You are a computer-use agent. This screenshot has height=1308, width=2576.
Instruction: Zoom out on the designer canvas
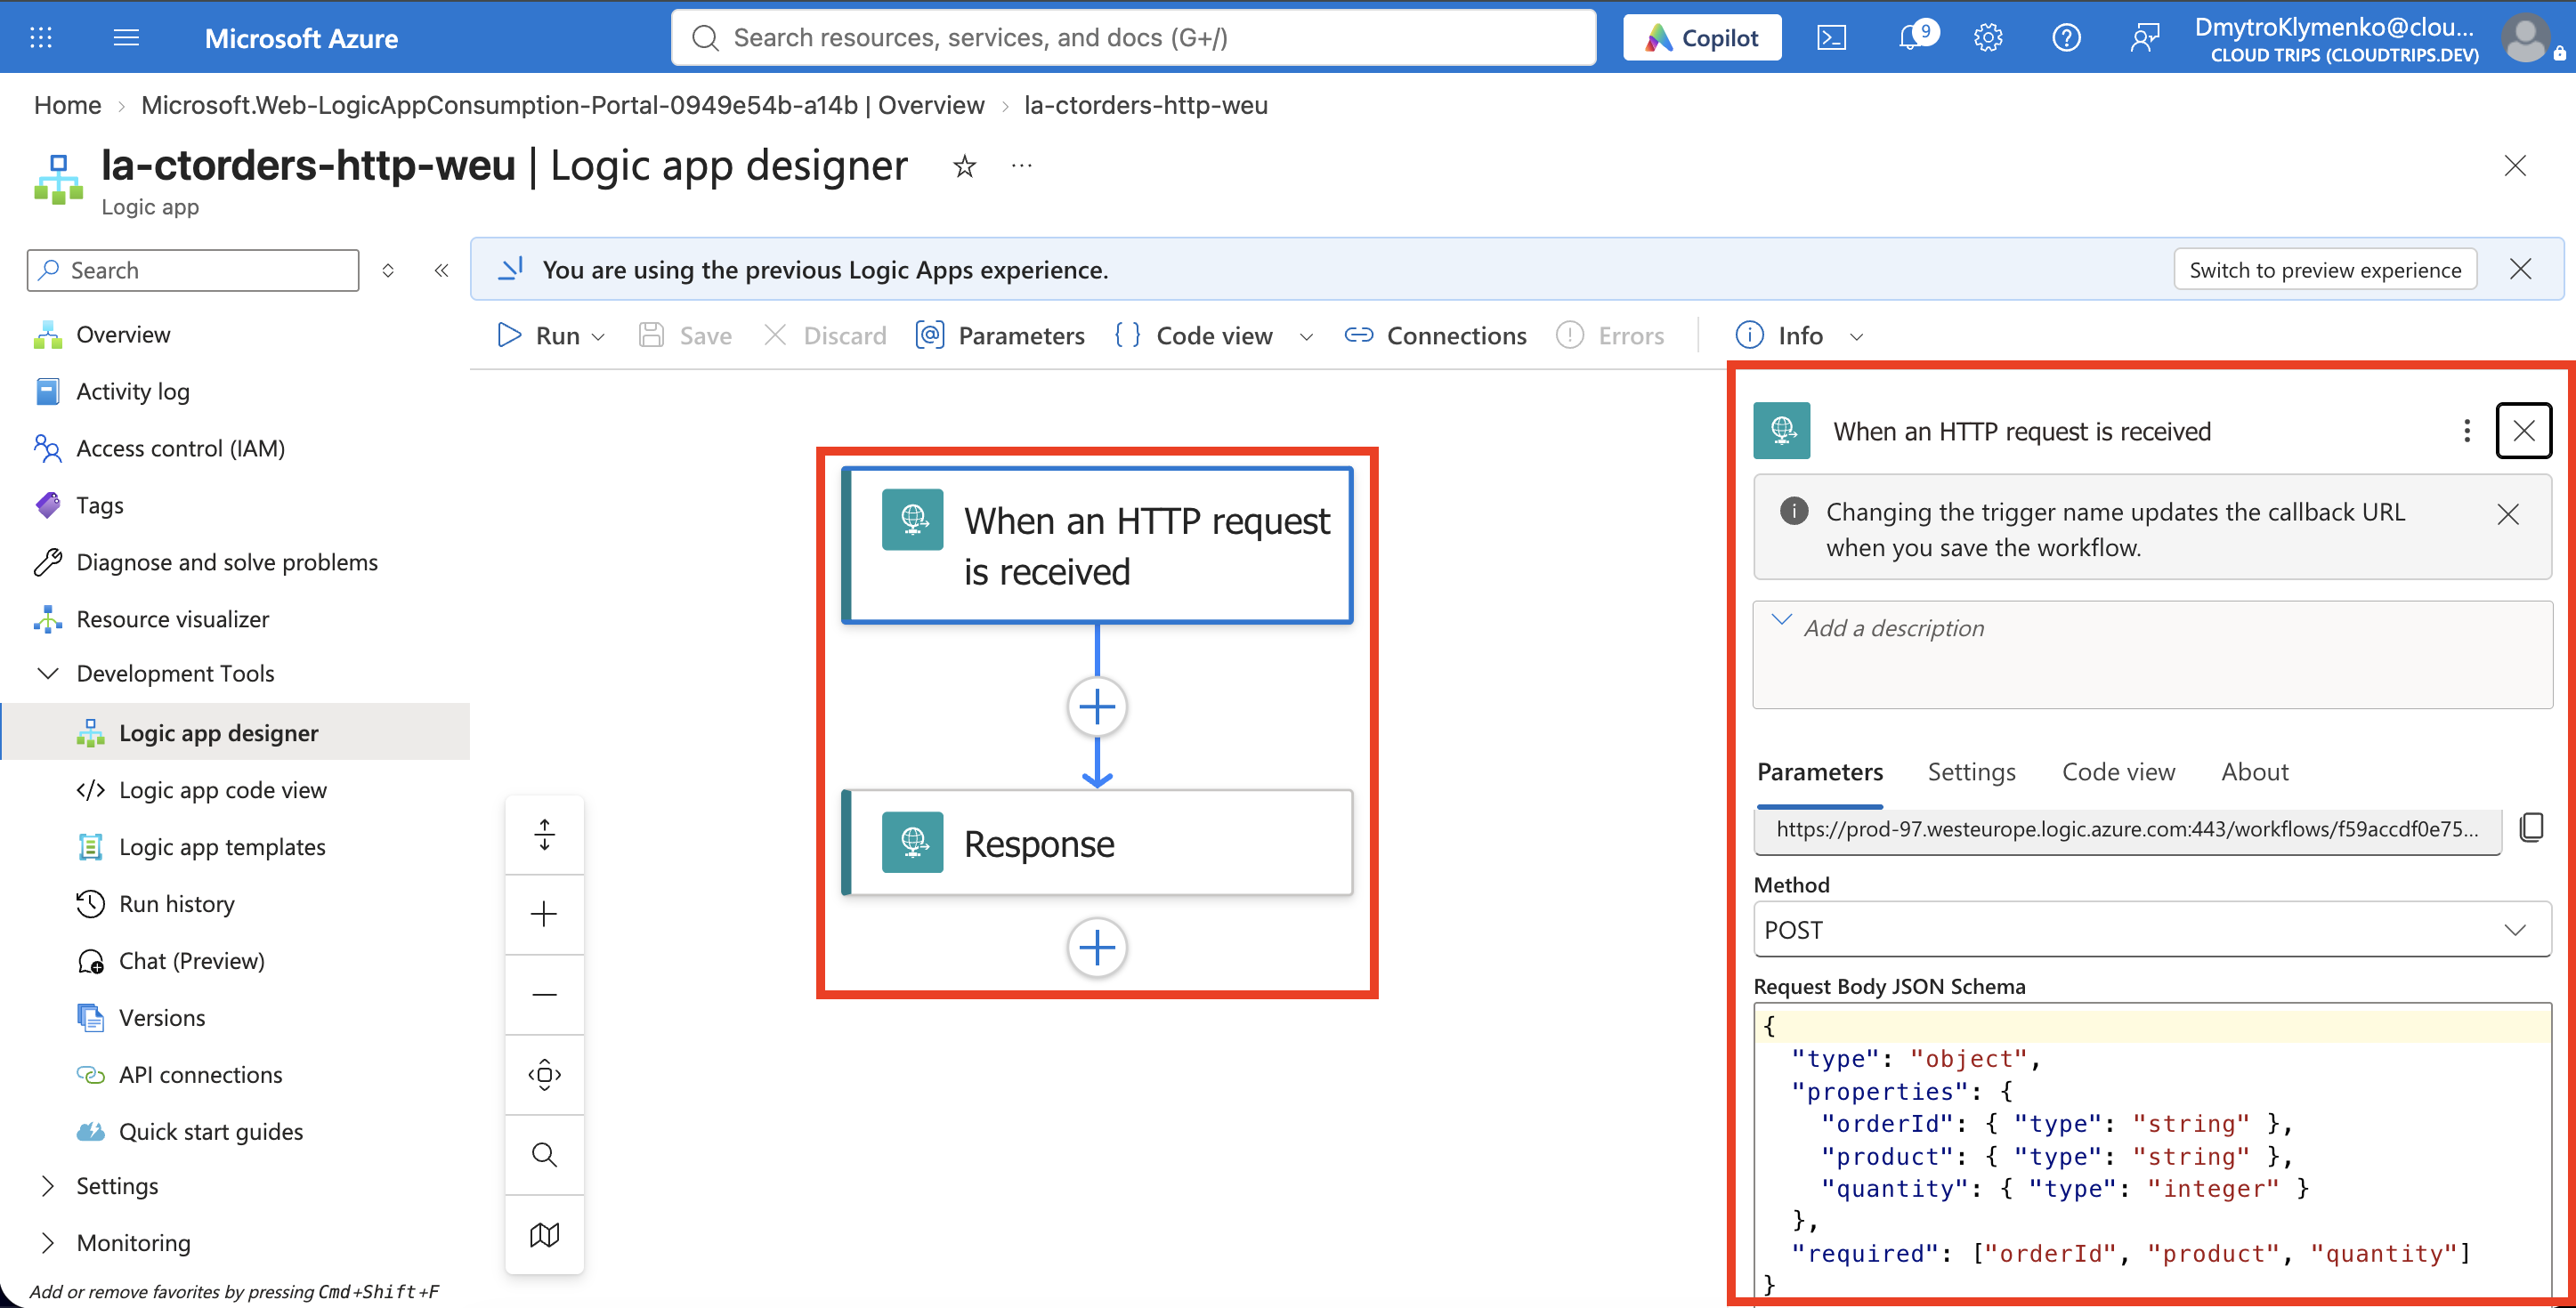click(x=545, y=995)
